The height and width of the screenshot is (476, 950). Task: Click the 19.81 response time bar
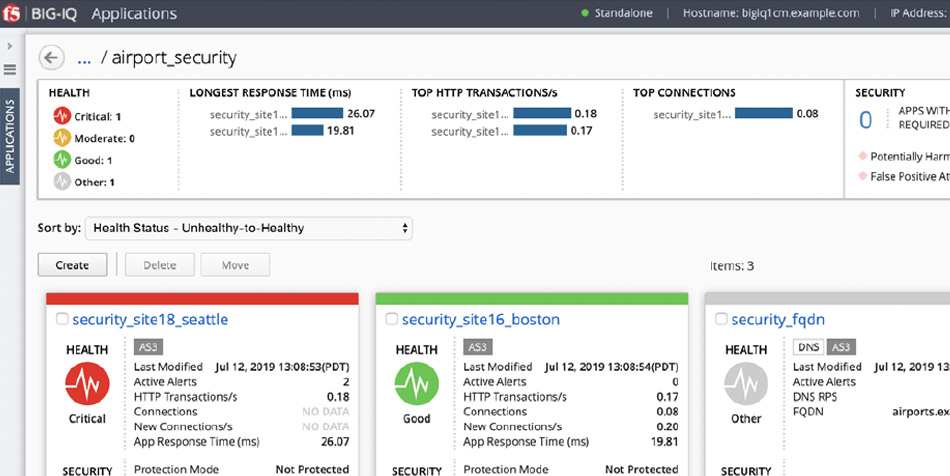(x=307, y=130)
